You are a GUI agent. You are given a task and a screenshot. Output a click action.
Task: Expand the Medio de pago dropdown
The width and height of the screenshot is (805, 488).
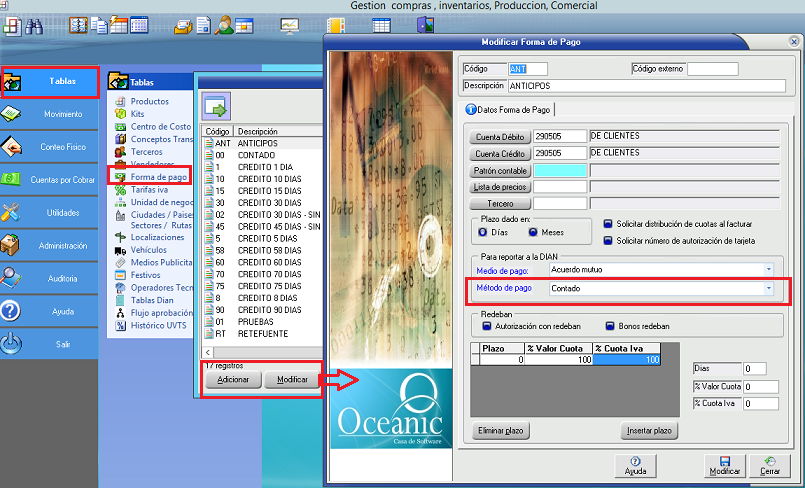pos(767,269)
